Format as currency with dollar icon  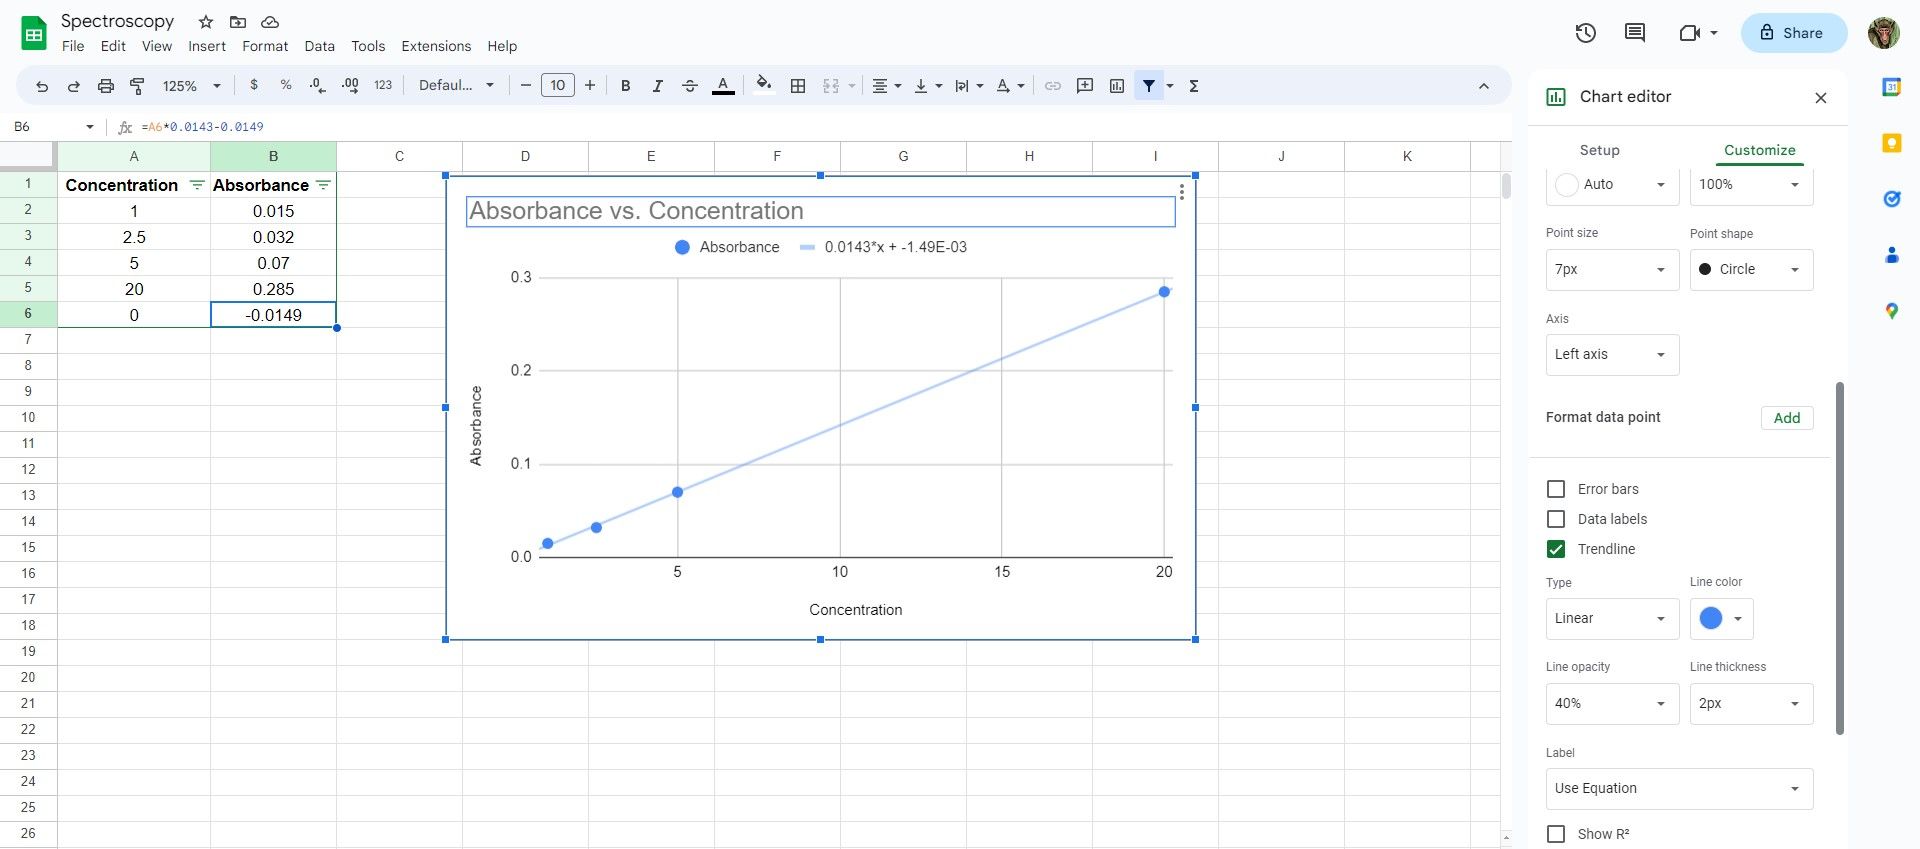tap(254, 86)
